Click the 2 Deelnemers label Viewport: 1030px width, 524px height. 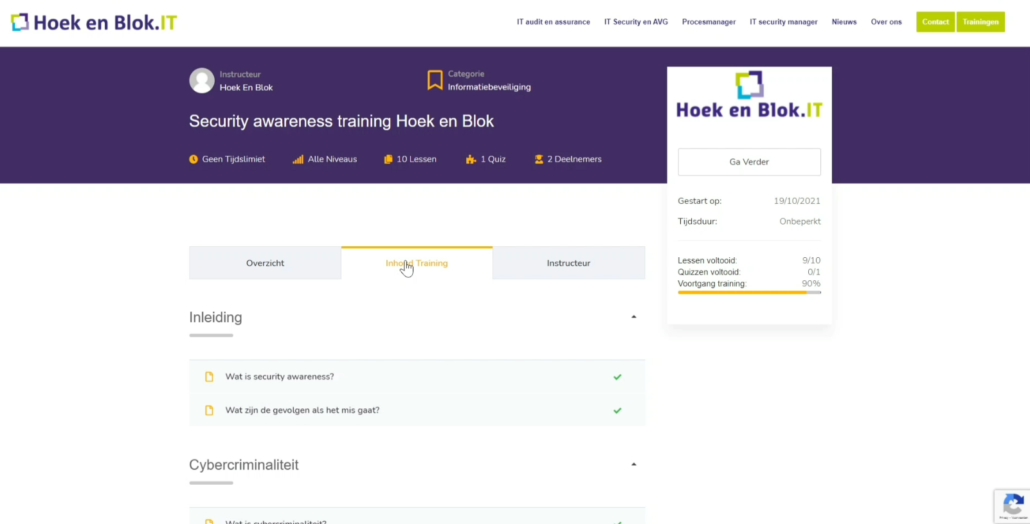(x=575, y=159)
